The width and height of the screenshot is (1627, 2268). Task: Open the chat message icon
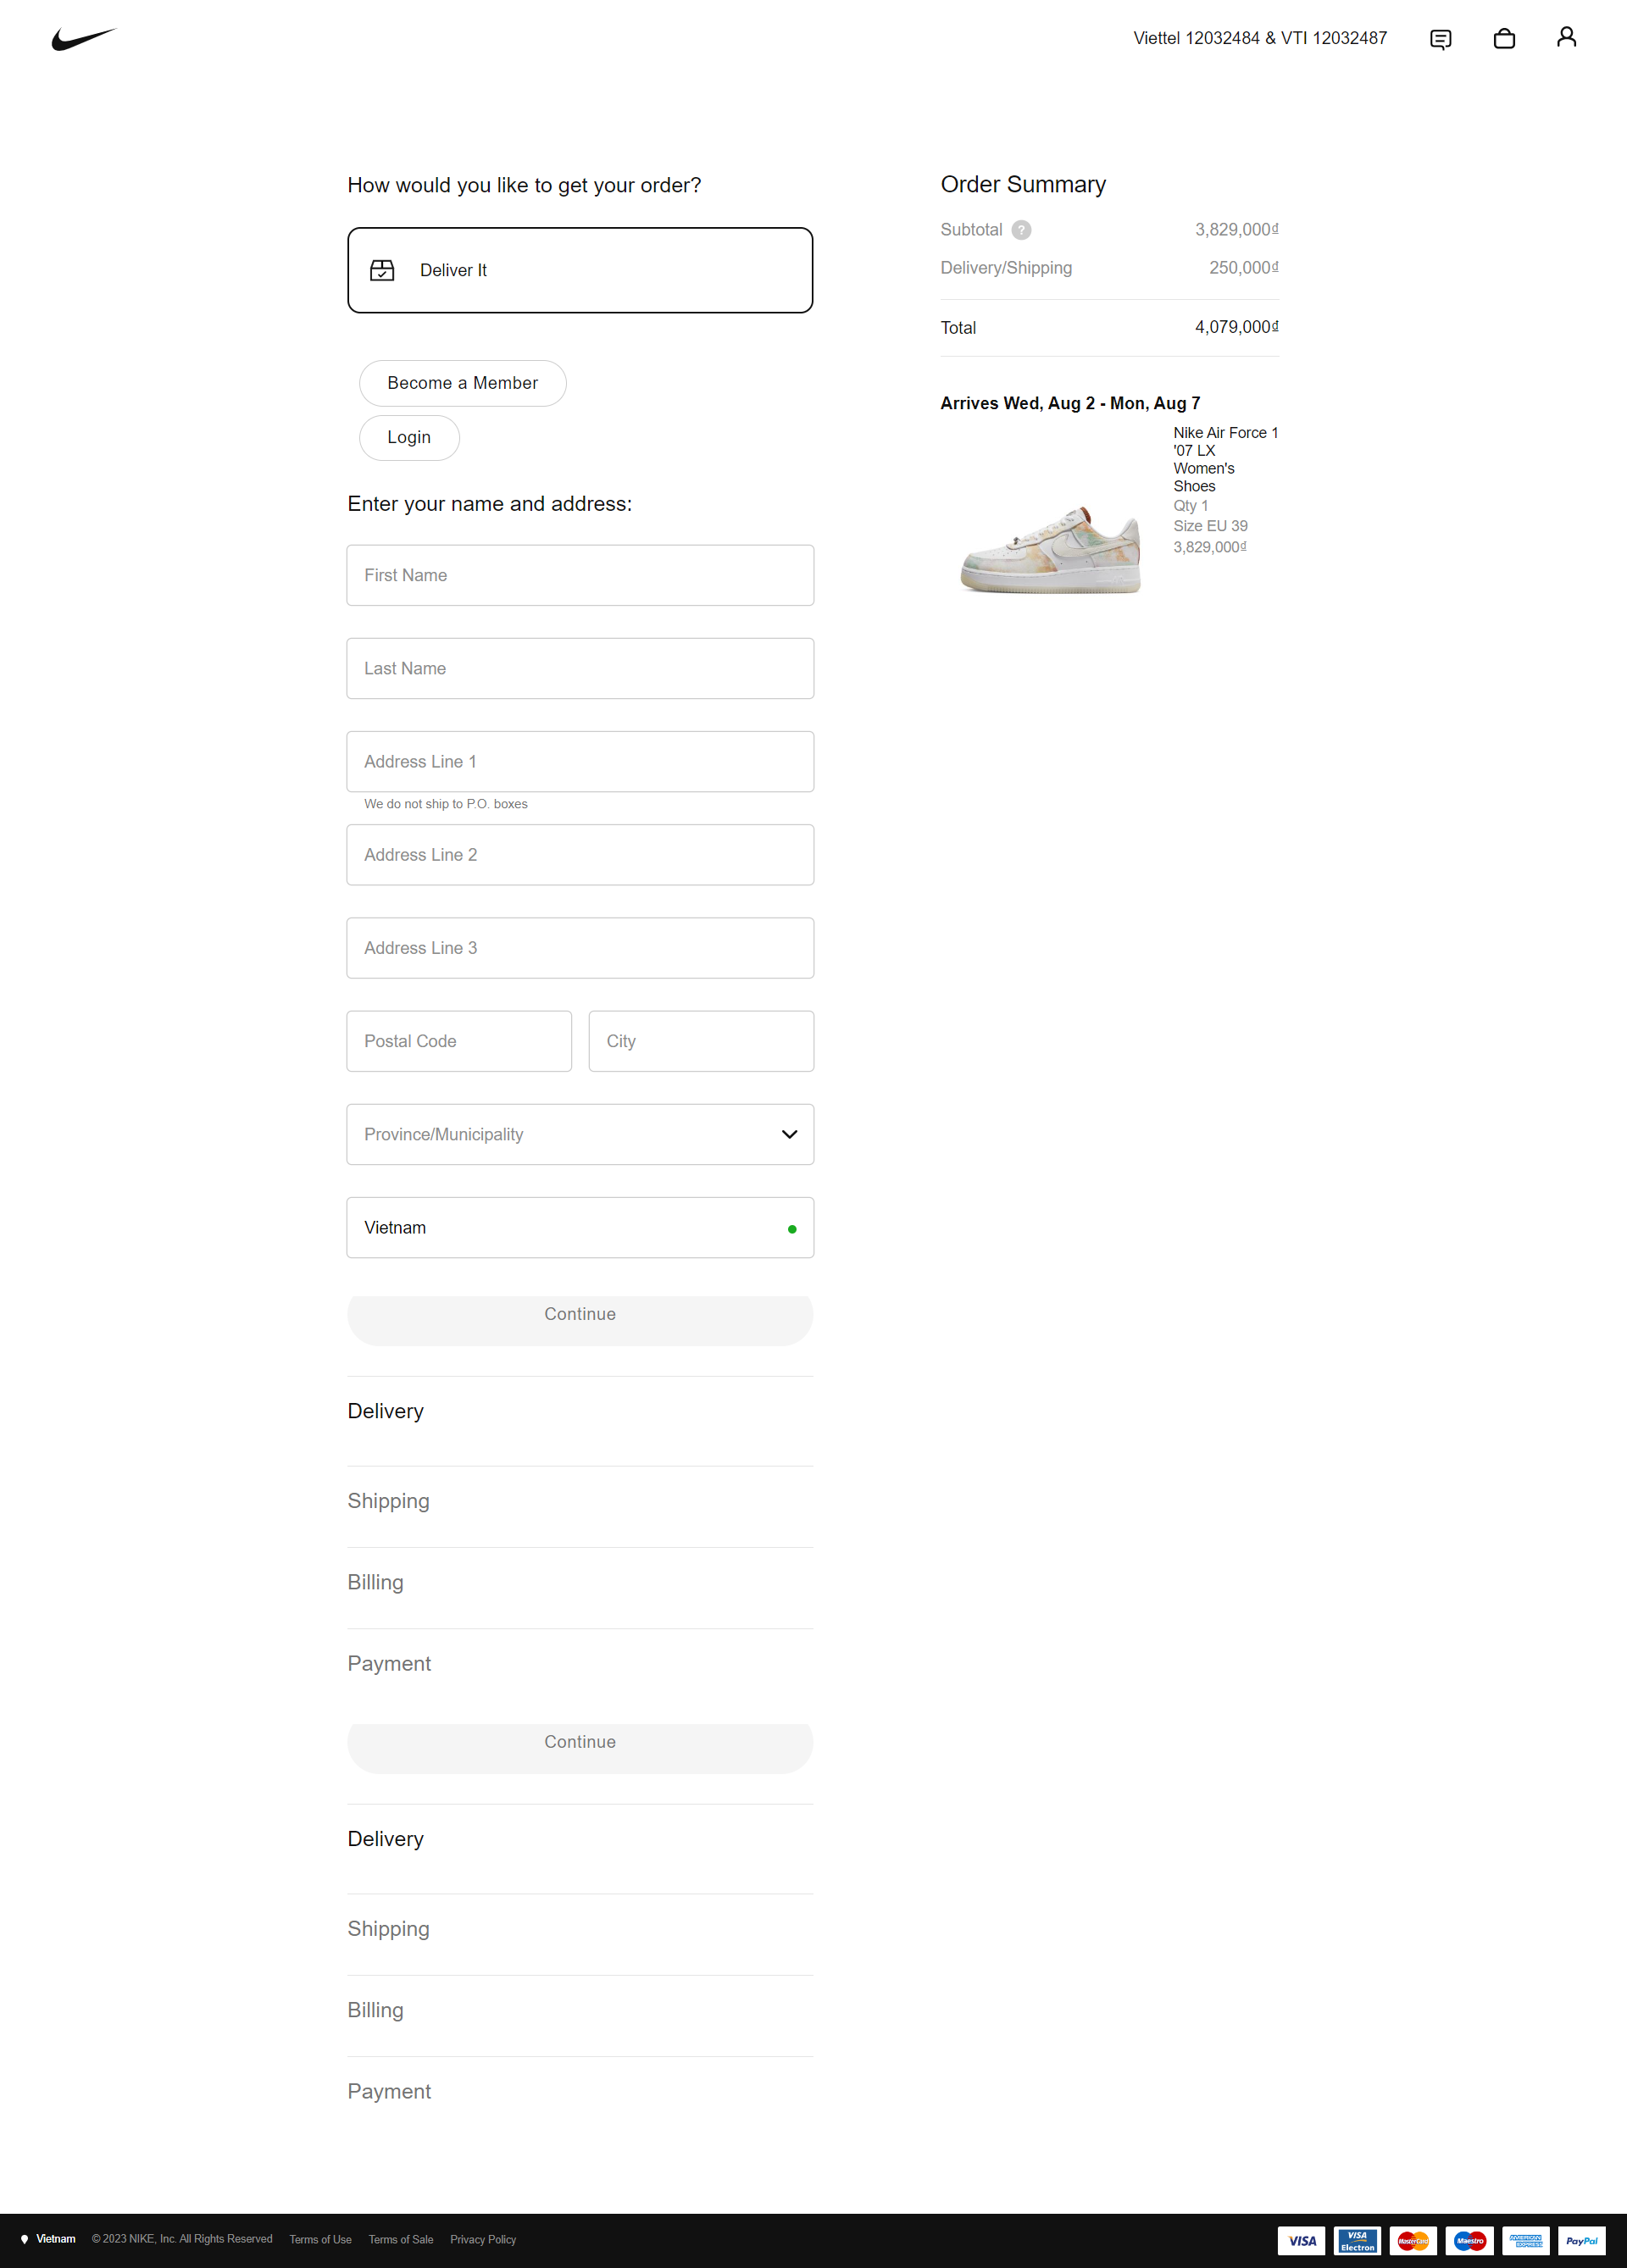pos(1440,39)
